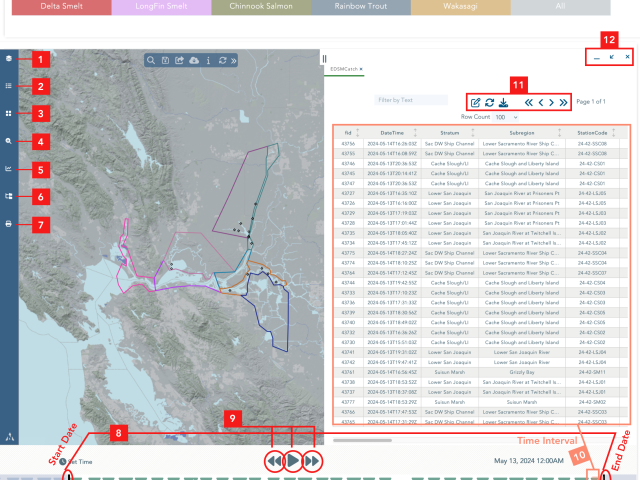
Task: Sort the table by fid column
Action: tap(348, 133)
